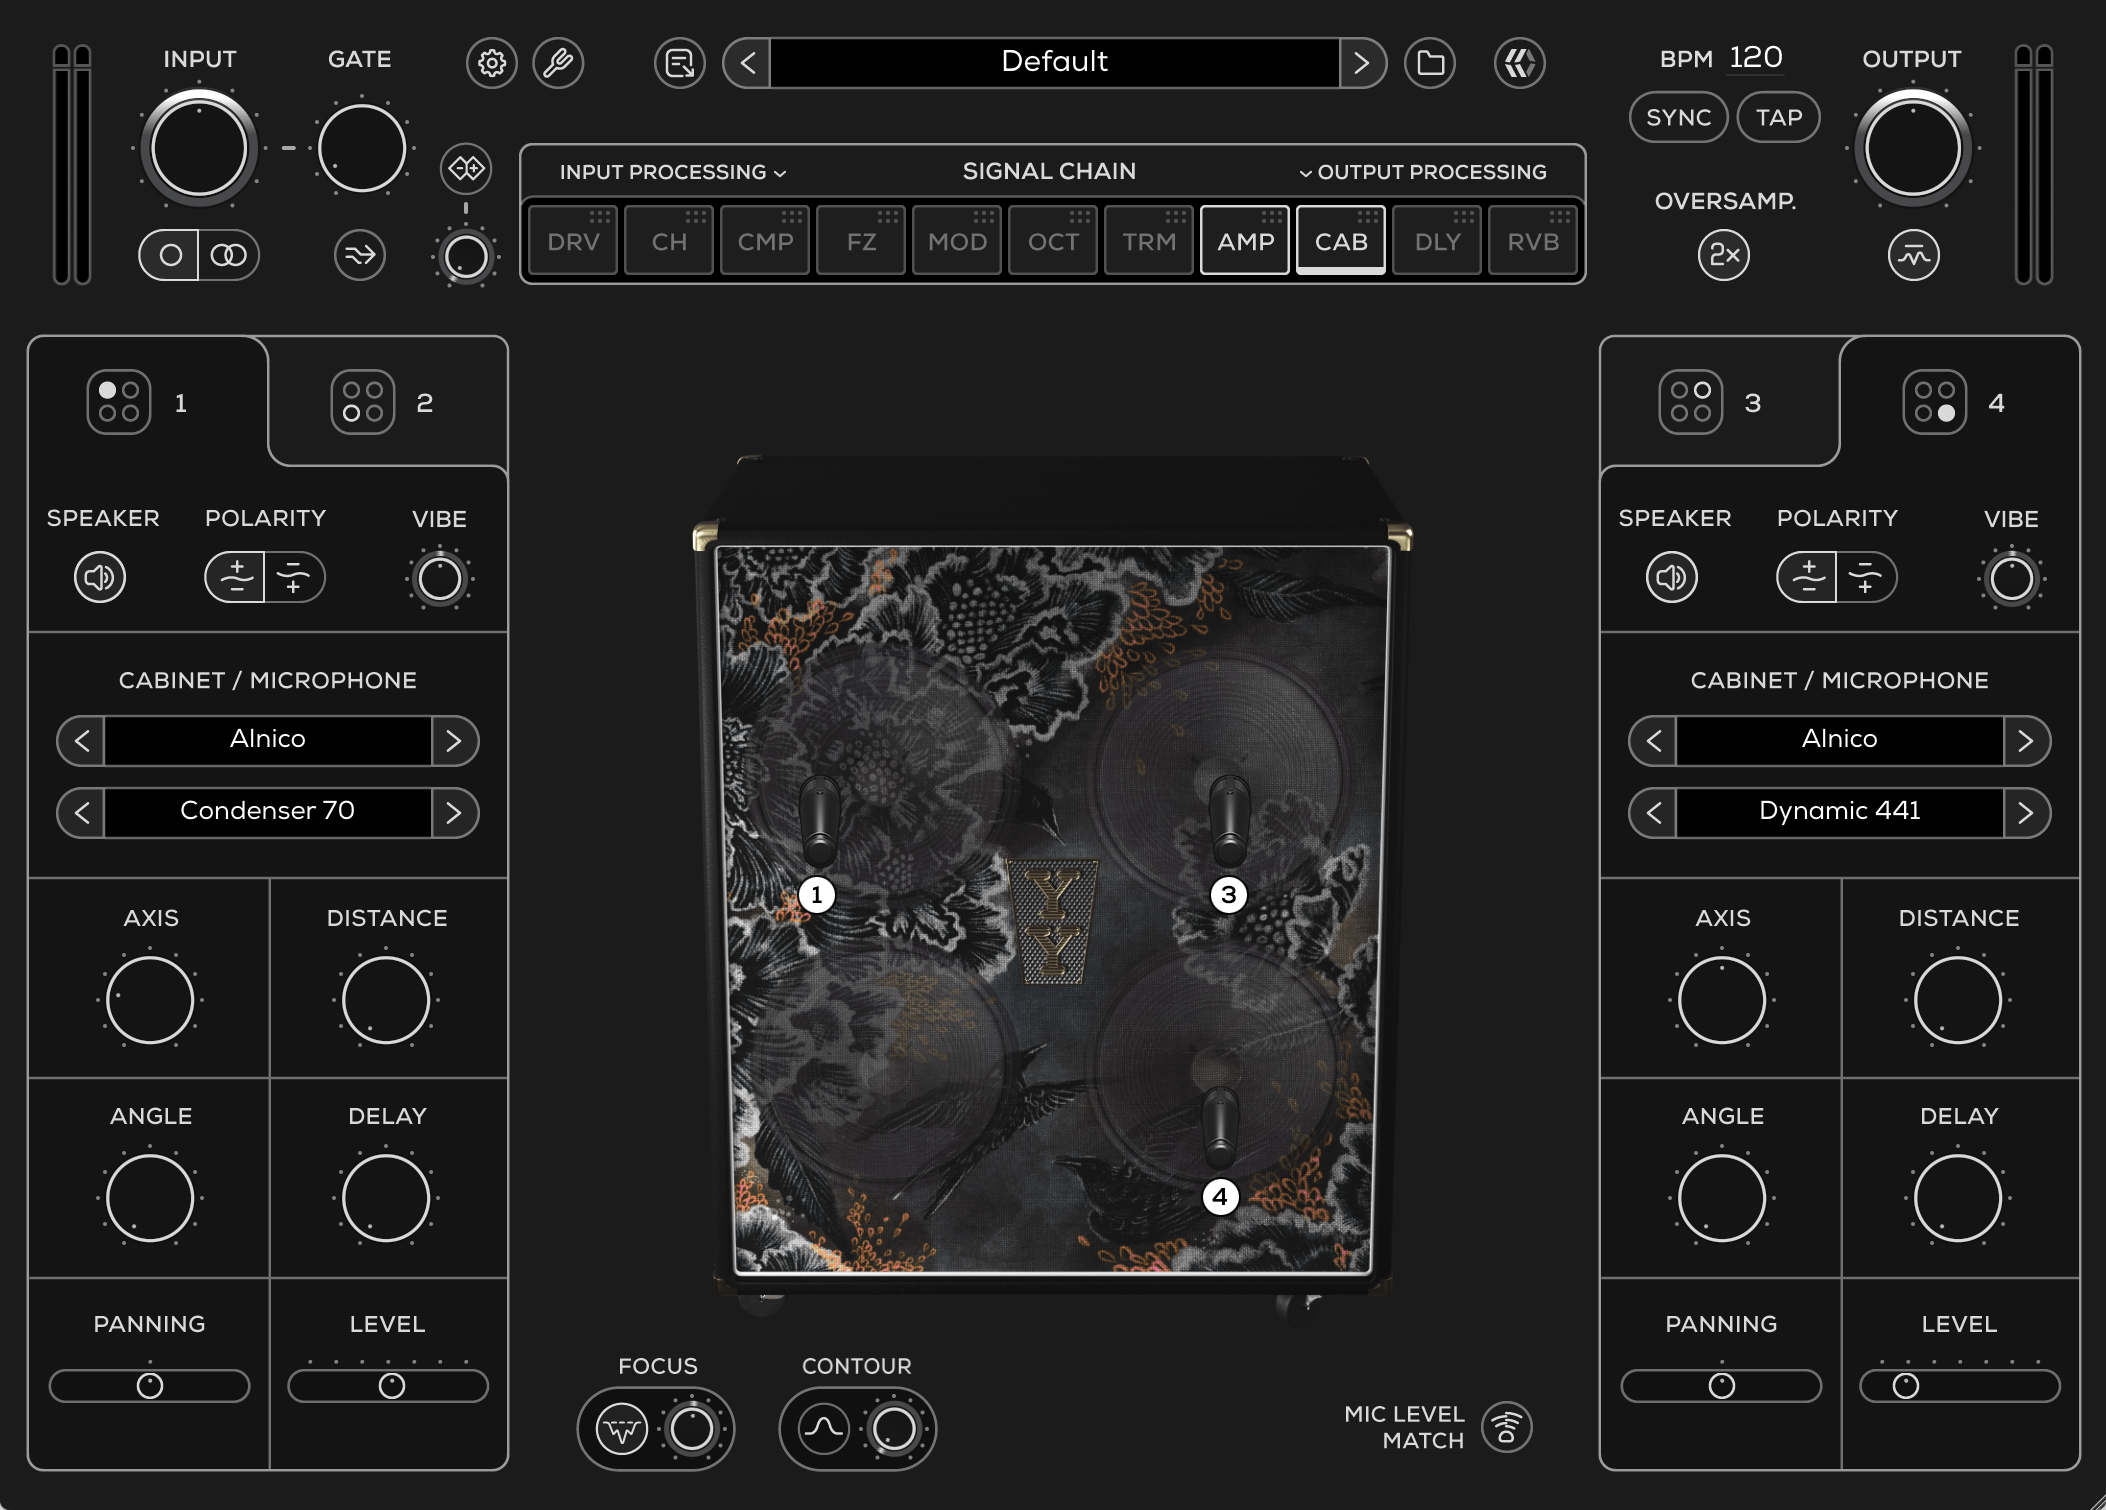The image size is (2106, 1510).
Task: Click the gate routing arrow icon
Action: pyautogui.click(x=360, y=255)
